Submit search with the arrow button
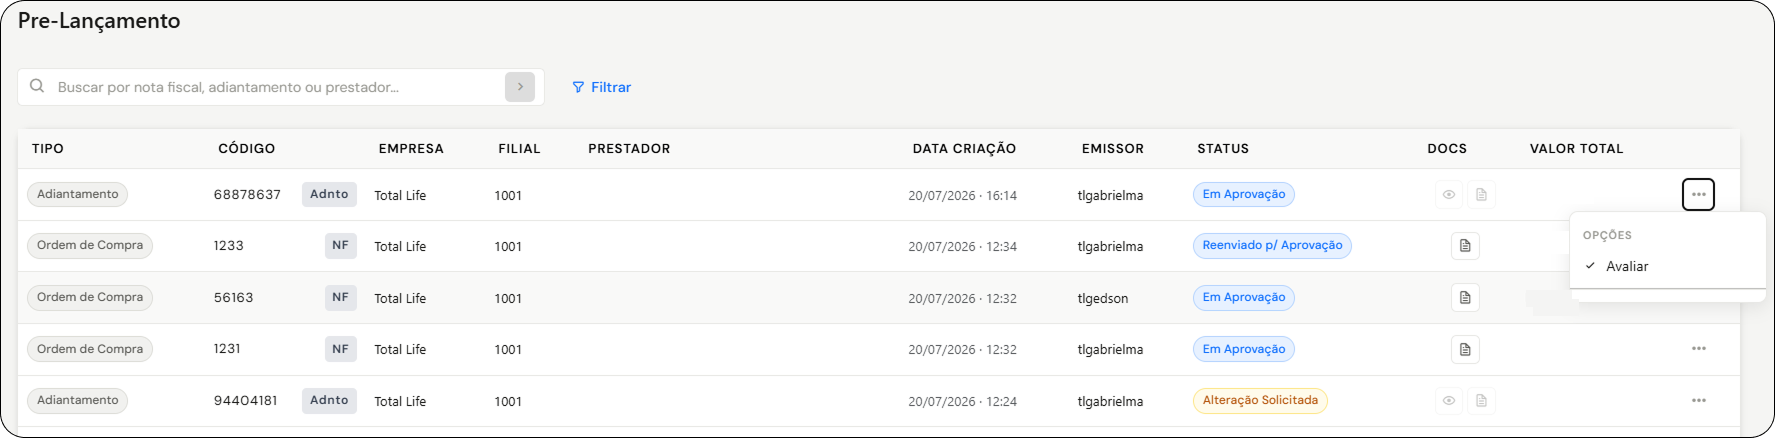 coord(520,87)
